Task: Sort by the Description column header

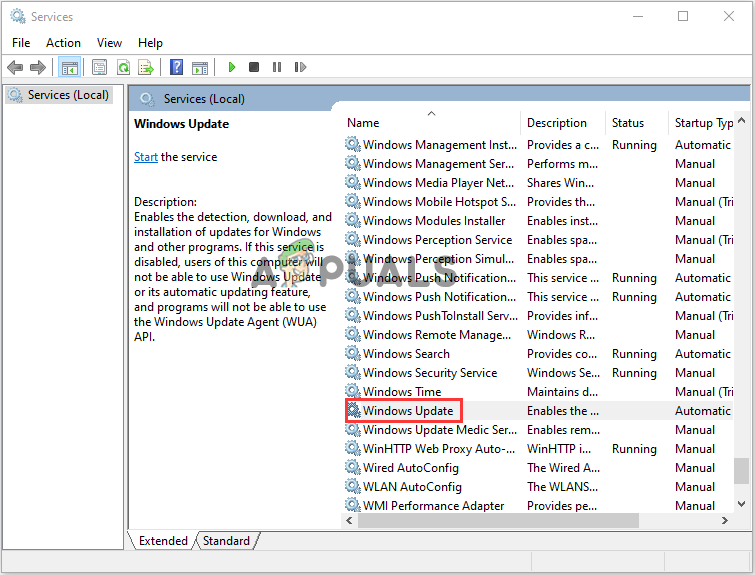Action: 562,123
